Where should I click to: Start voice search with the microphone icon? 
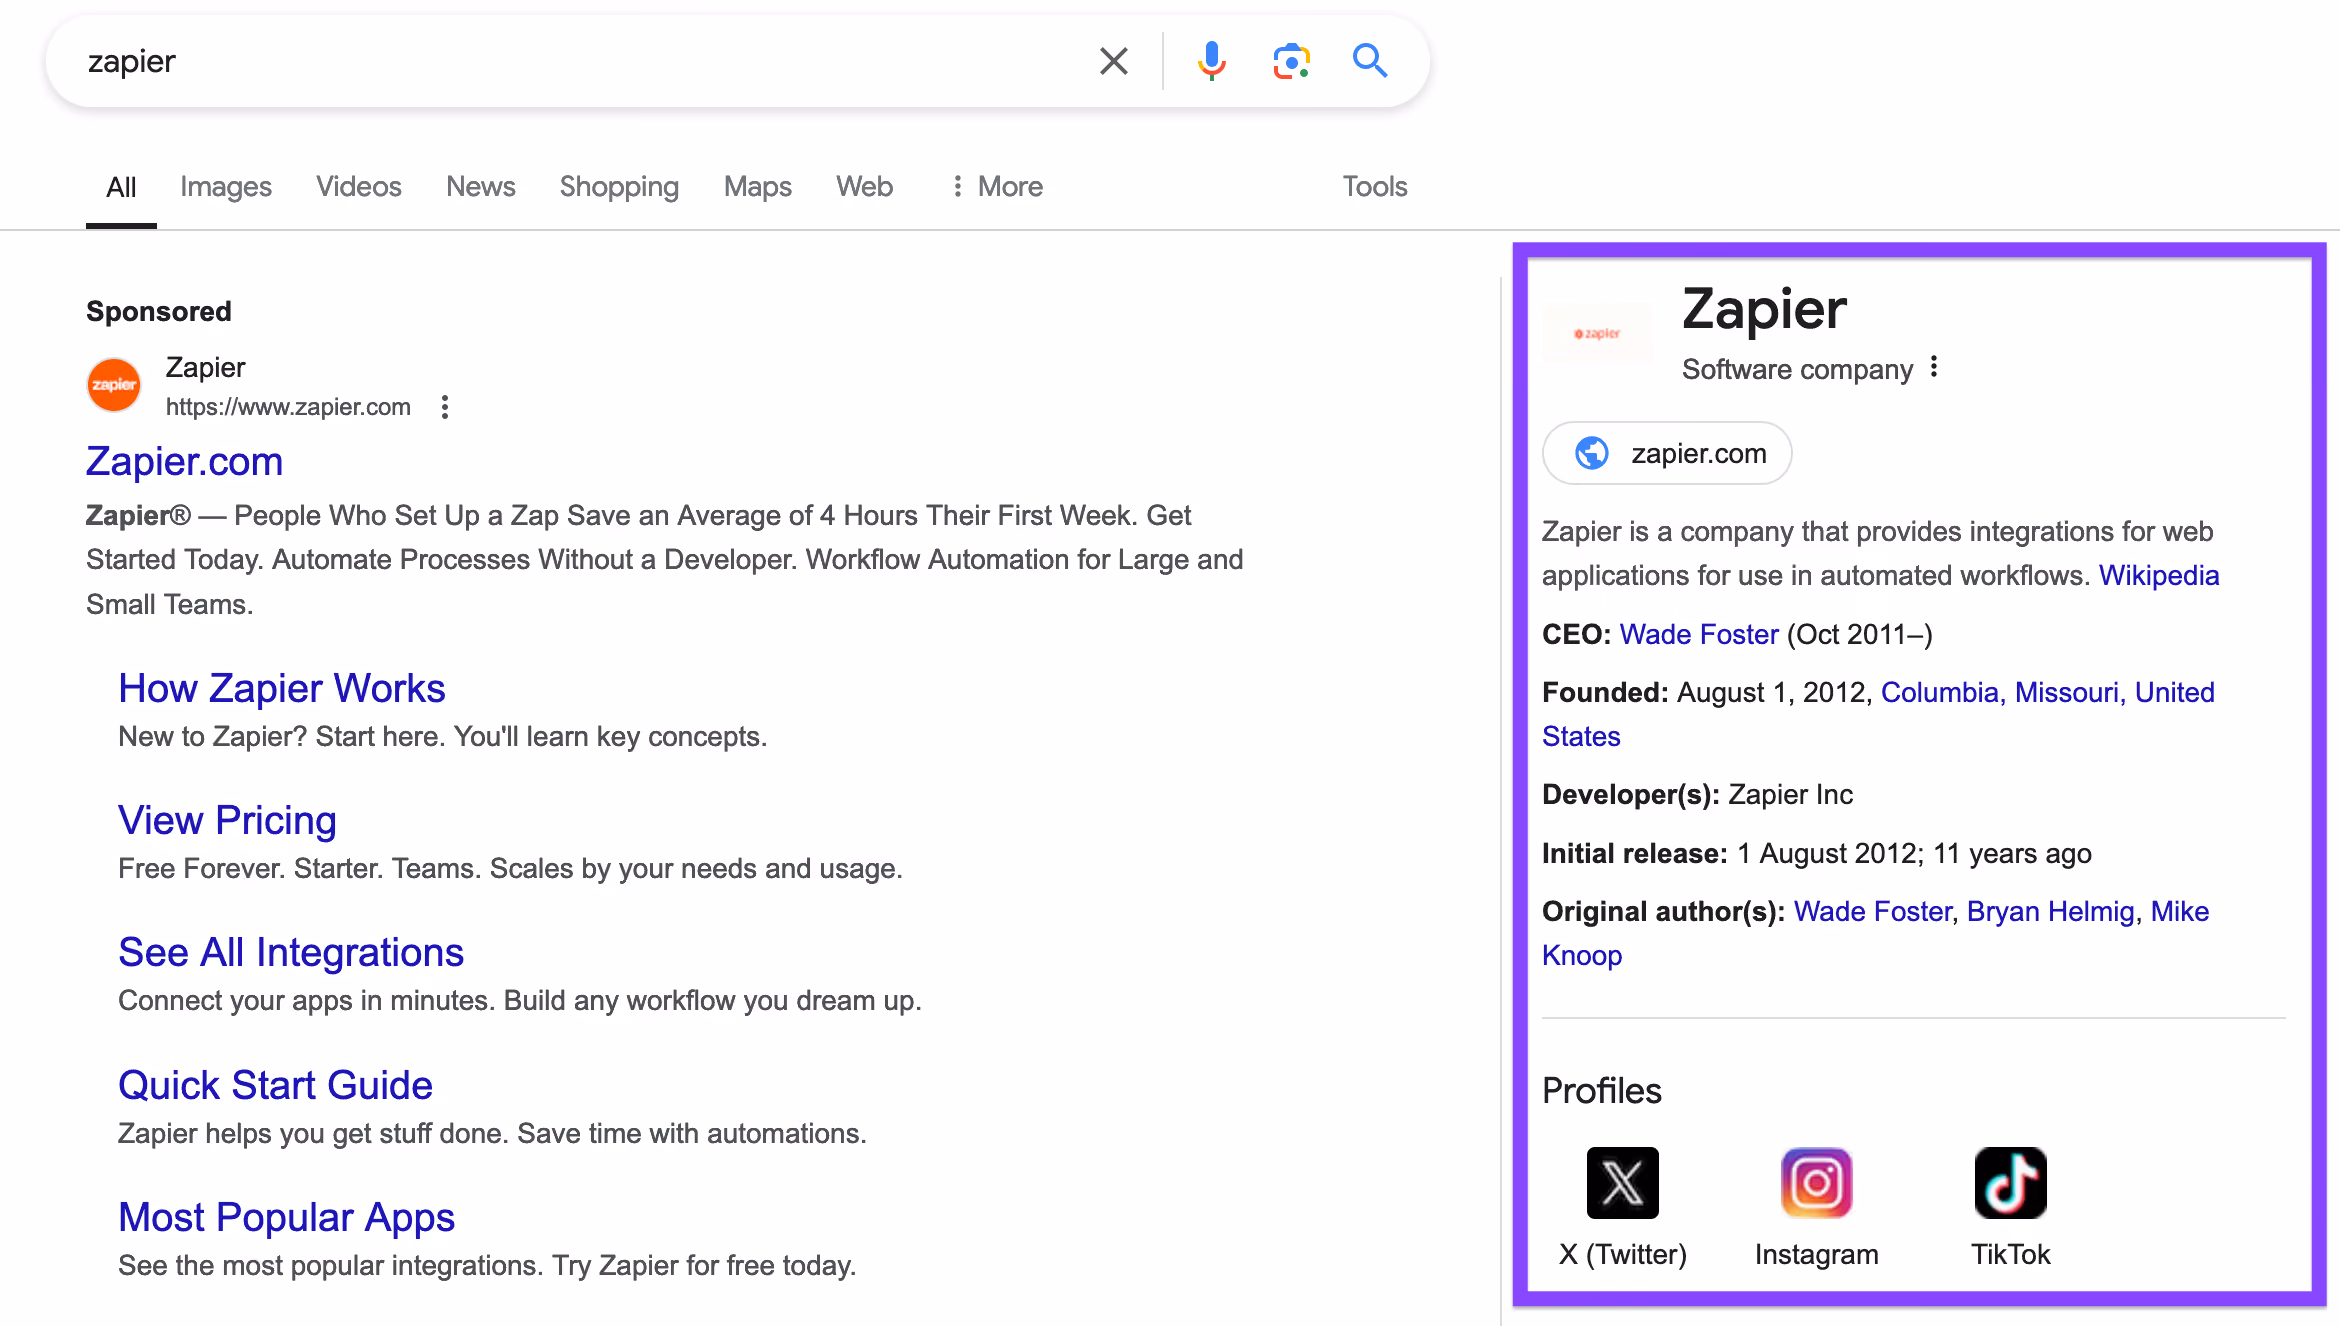point(1211,61)
